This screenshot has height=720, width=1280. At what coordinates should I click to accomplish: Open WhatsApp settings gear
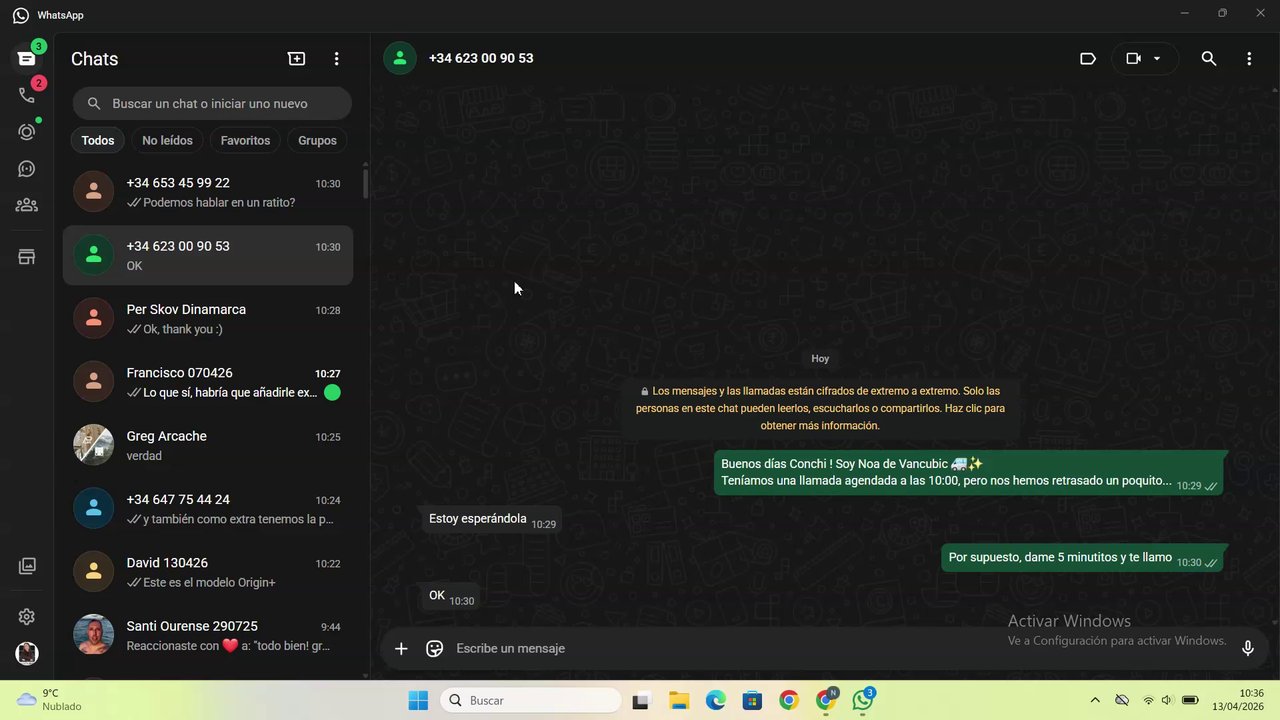[x=27, y=617]
